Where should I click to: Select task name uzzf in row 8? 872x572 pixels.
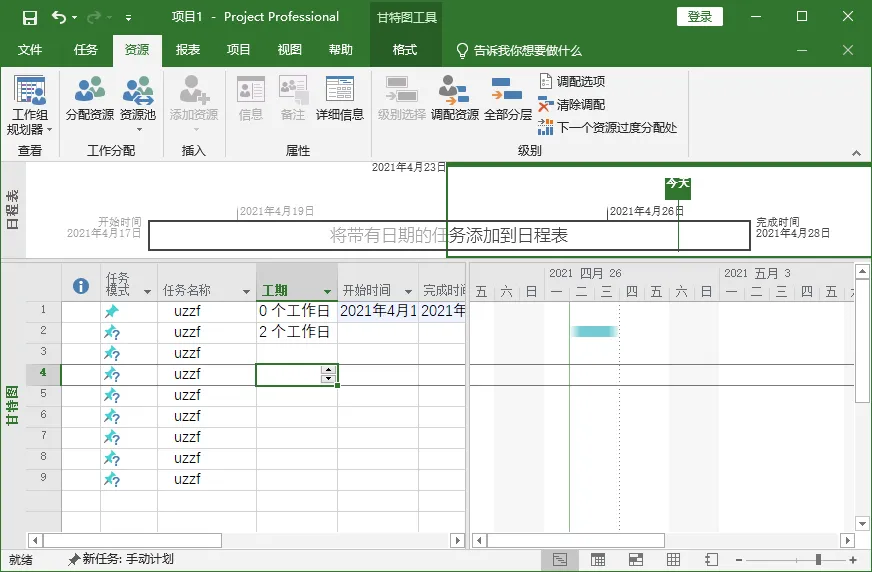187,458
